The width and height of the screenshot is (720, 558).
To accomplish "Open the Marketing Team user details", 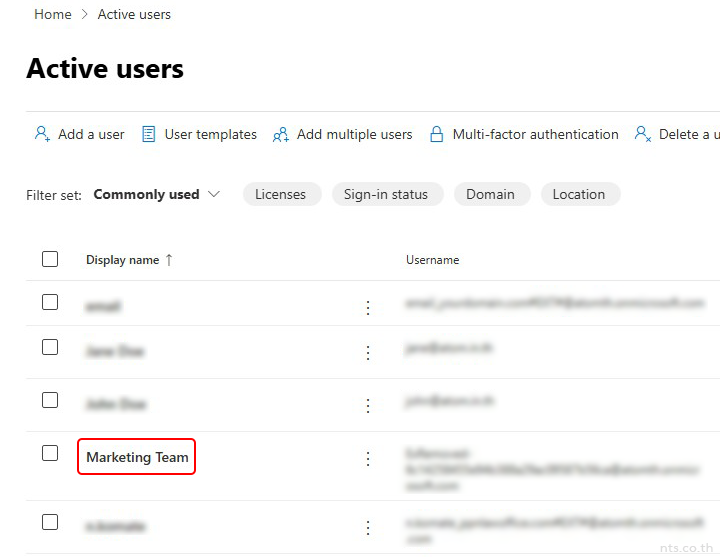I will click(x=137, y=457).
